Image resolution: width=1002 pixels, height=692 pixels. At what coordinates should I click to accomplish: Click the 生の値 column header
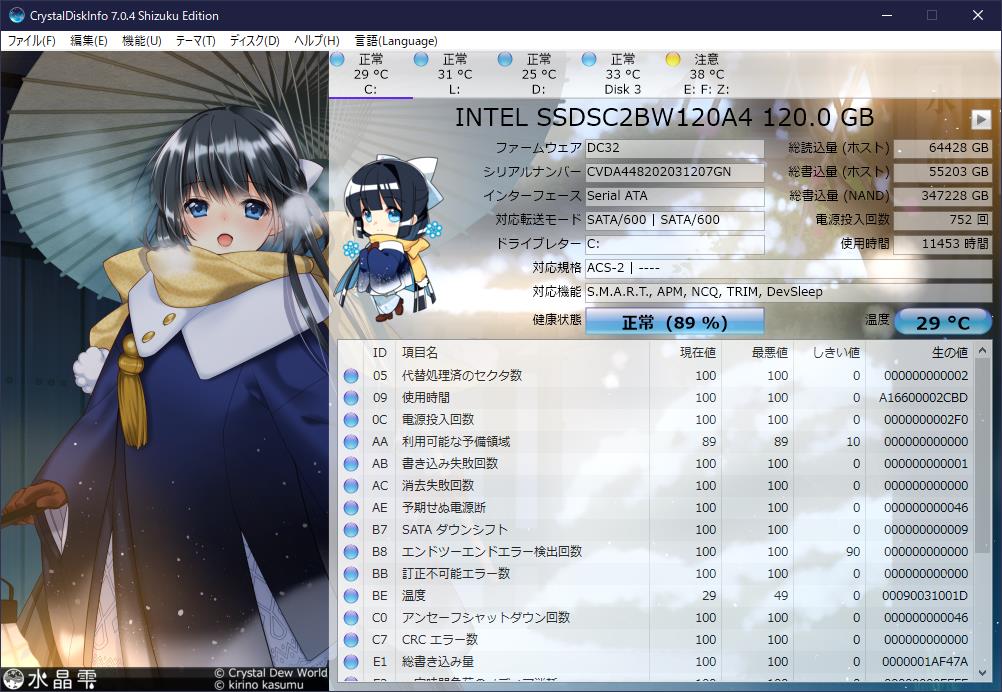click(x=920, y=353)
